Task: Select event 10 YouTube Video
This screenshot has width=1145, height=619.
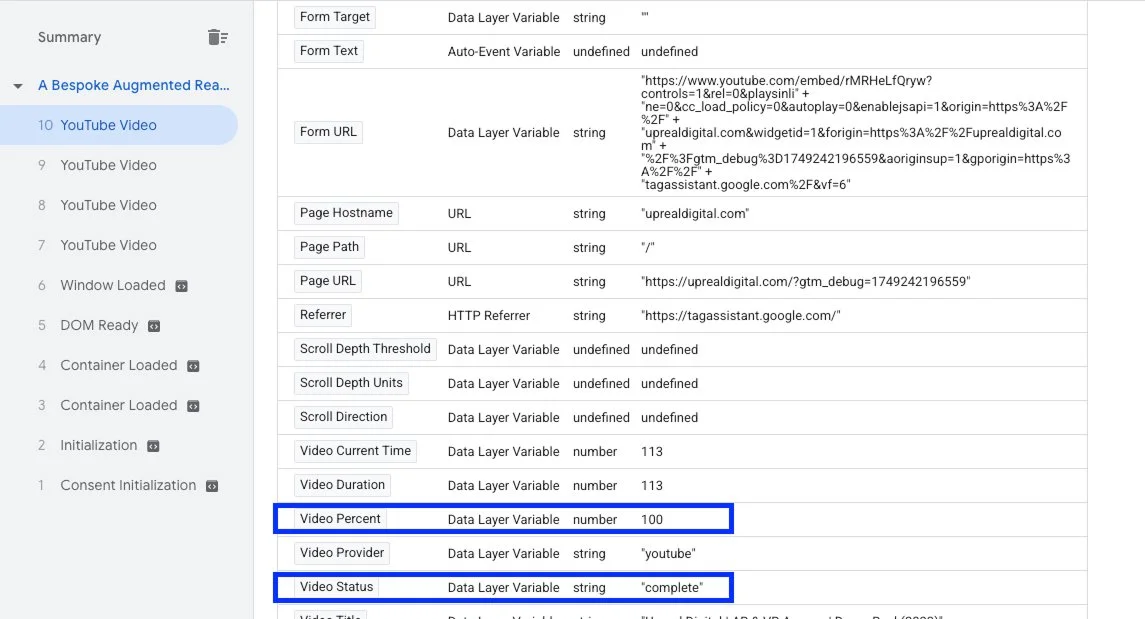Action: pos(119,125)
